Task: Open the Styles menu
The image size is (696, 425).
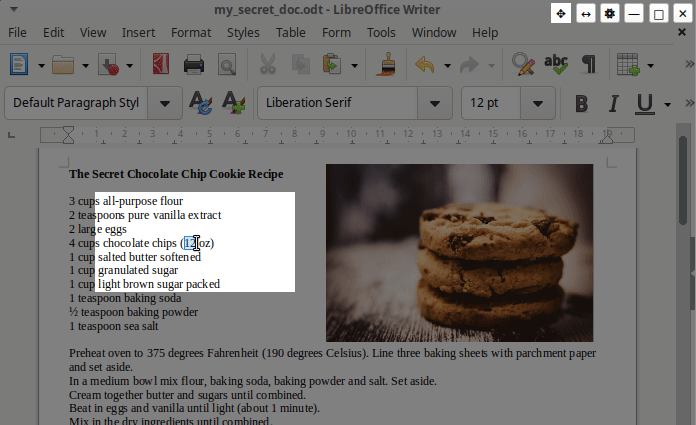Action: point(243,32)
